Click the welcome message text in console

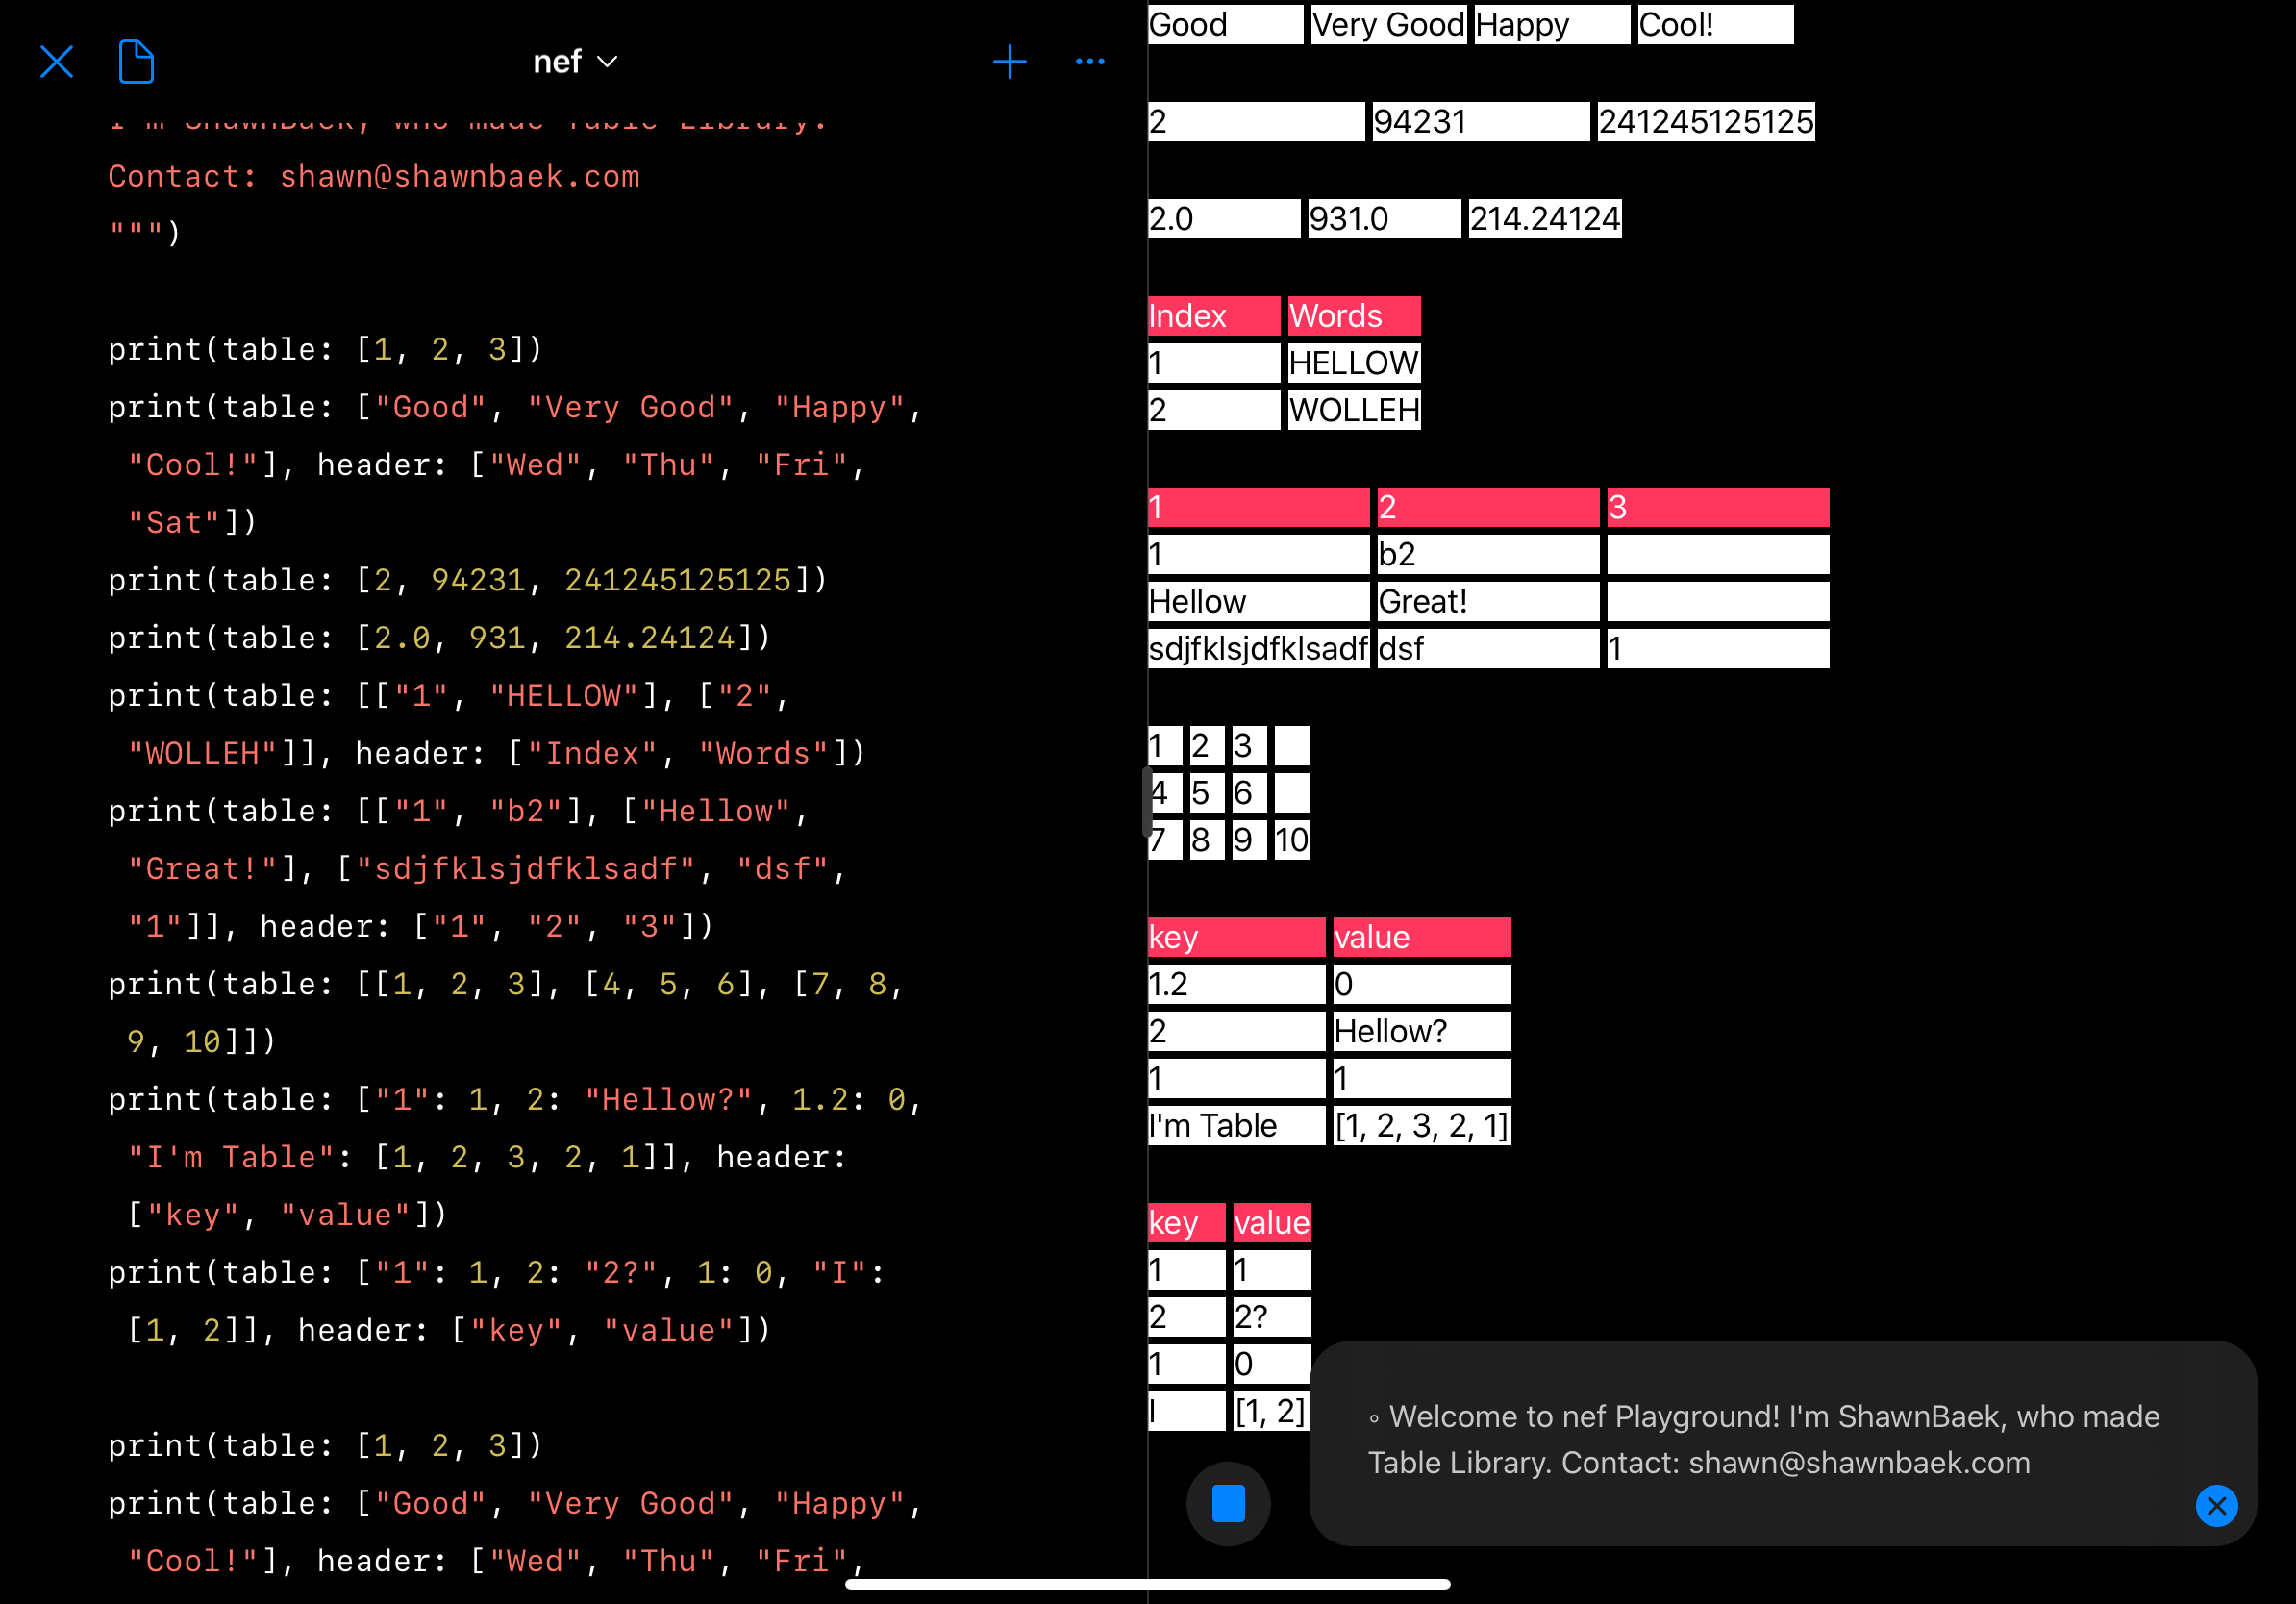(1764, 1440)
